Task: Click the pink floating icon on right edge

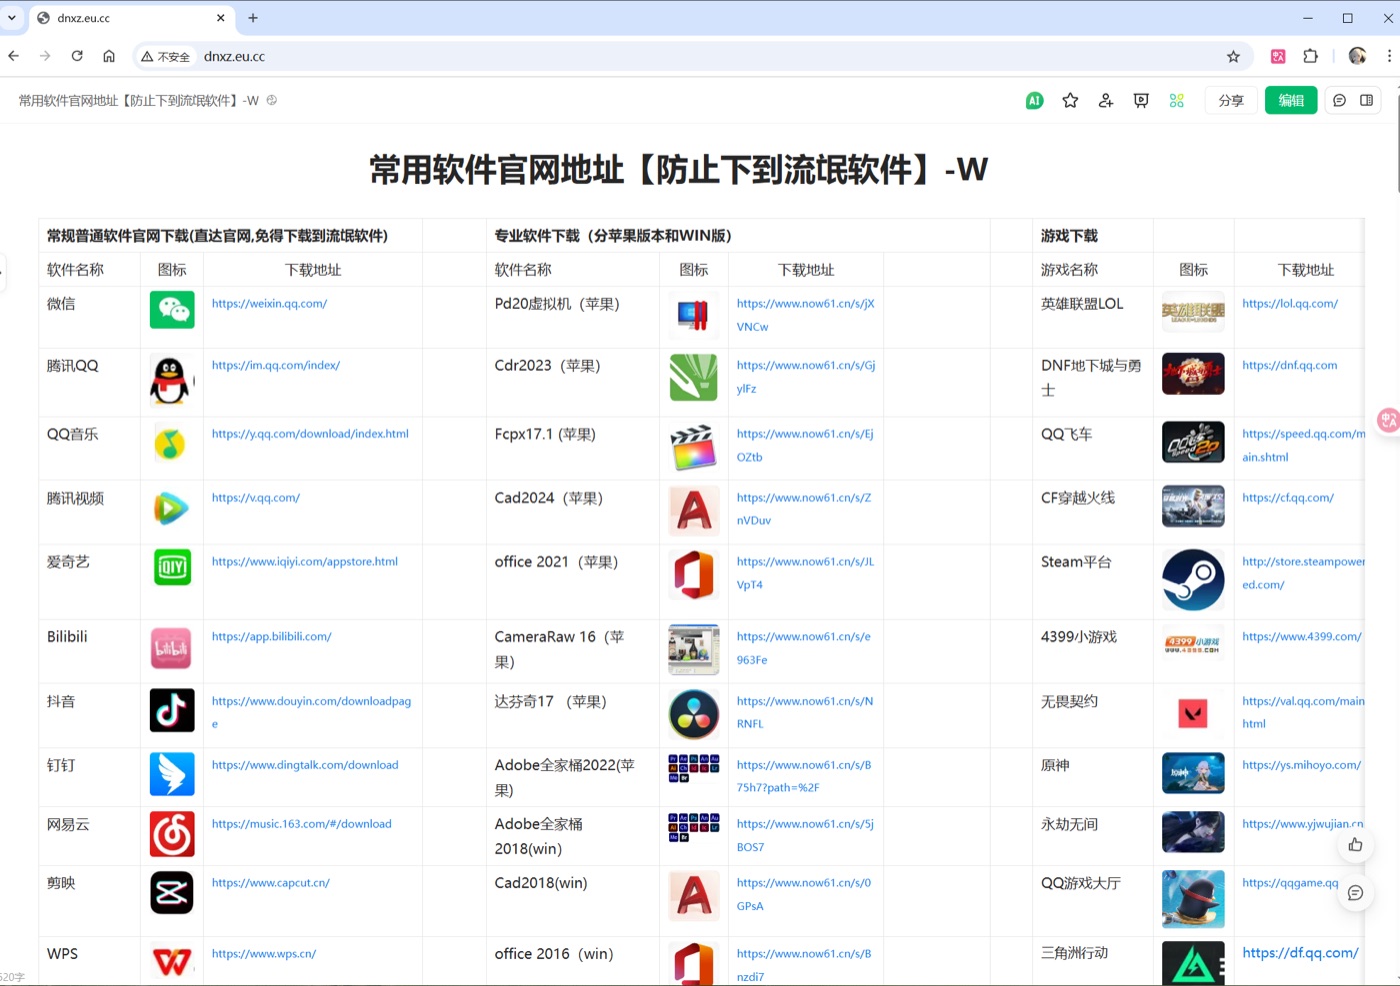Action: (x=1389, y=421)
